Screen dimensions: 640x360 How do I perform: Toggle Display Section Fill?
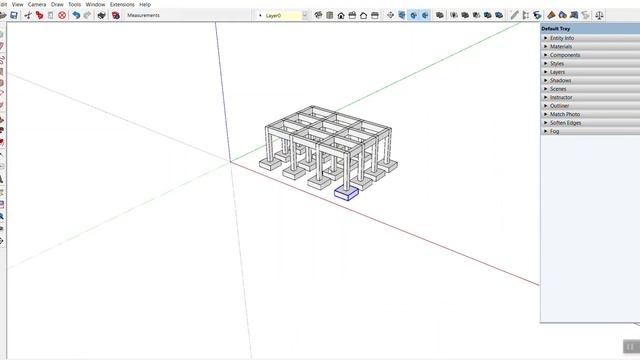(x=425, y=16)
